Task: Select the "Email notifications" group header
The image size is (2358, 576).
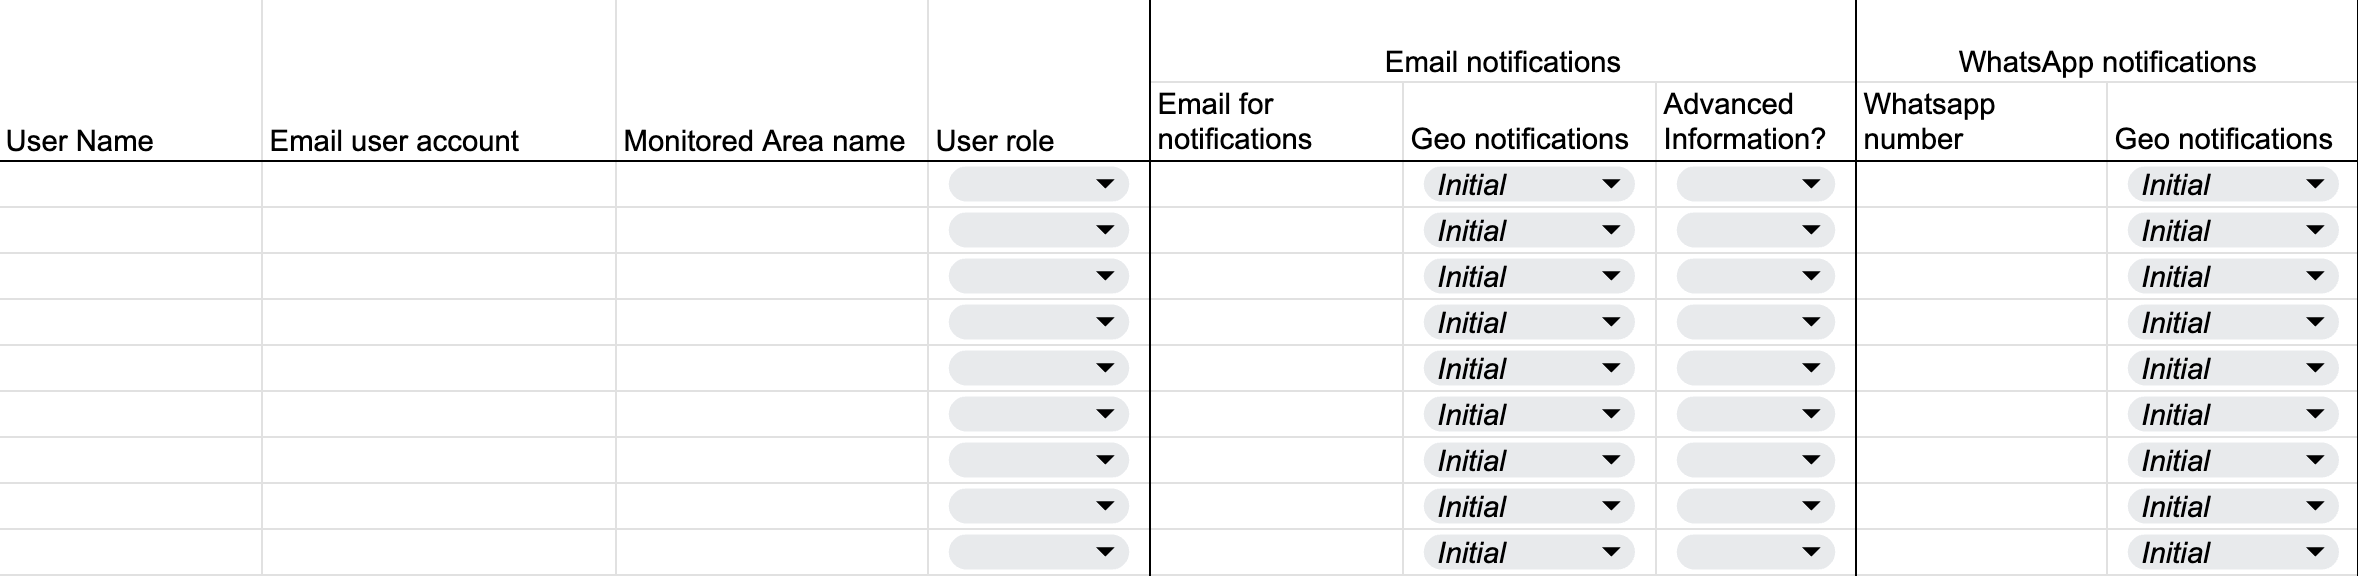Action: pyautogui.click(x=1502, y=62)
